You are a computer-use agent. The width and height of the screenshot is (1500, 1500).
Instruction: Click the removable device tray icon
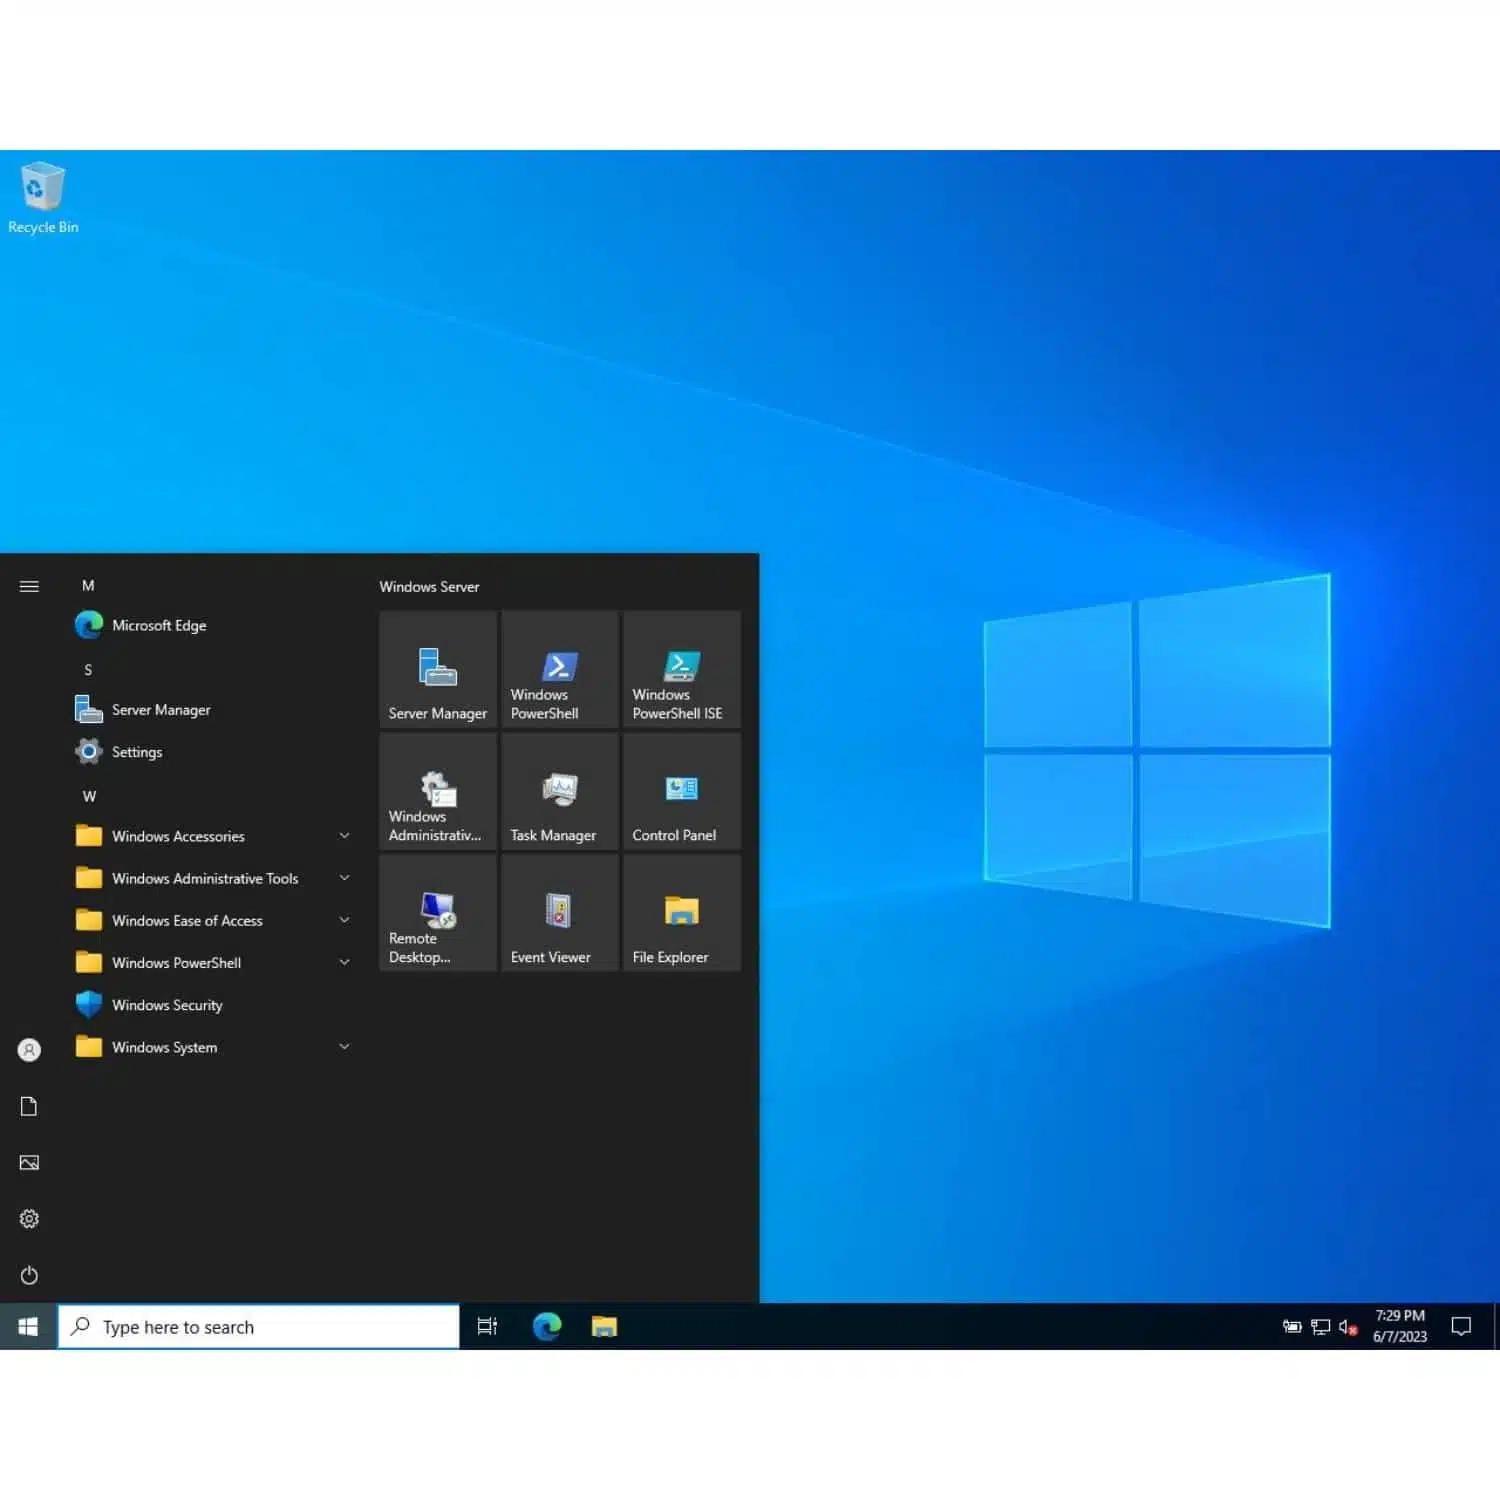point(1292,1327)
